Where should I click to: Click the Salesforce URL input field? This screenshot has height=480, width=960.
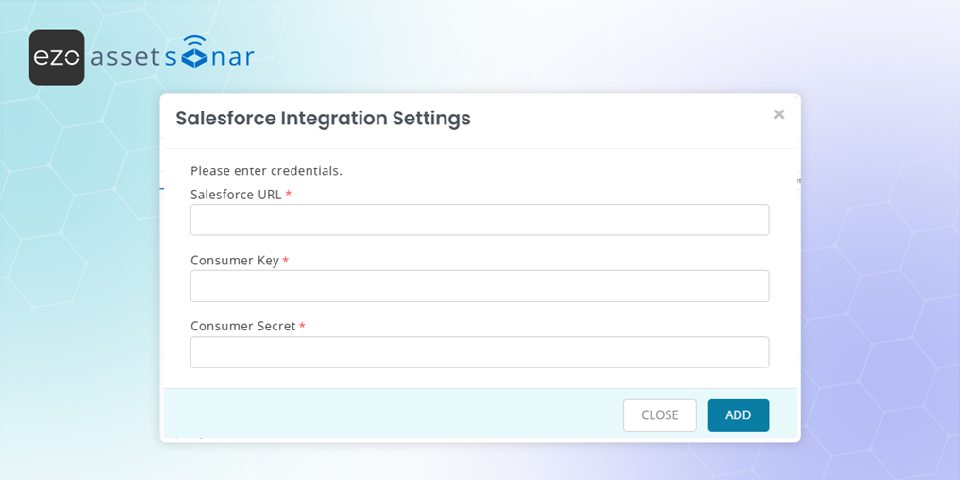(x=479, y=220)
